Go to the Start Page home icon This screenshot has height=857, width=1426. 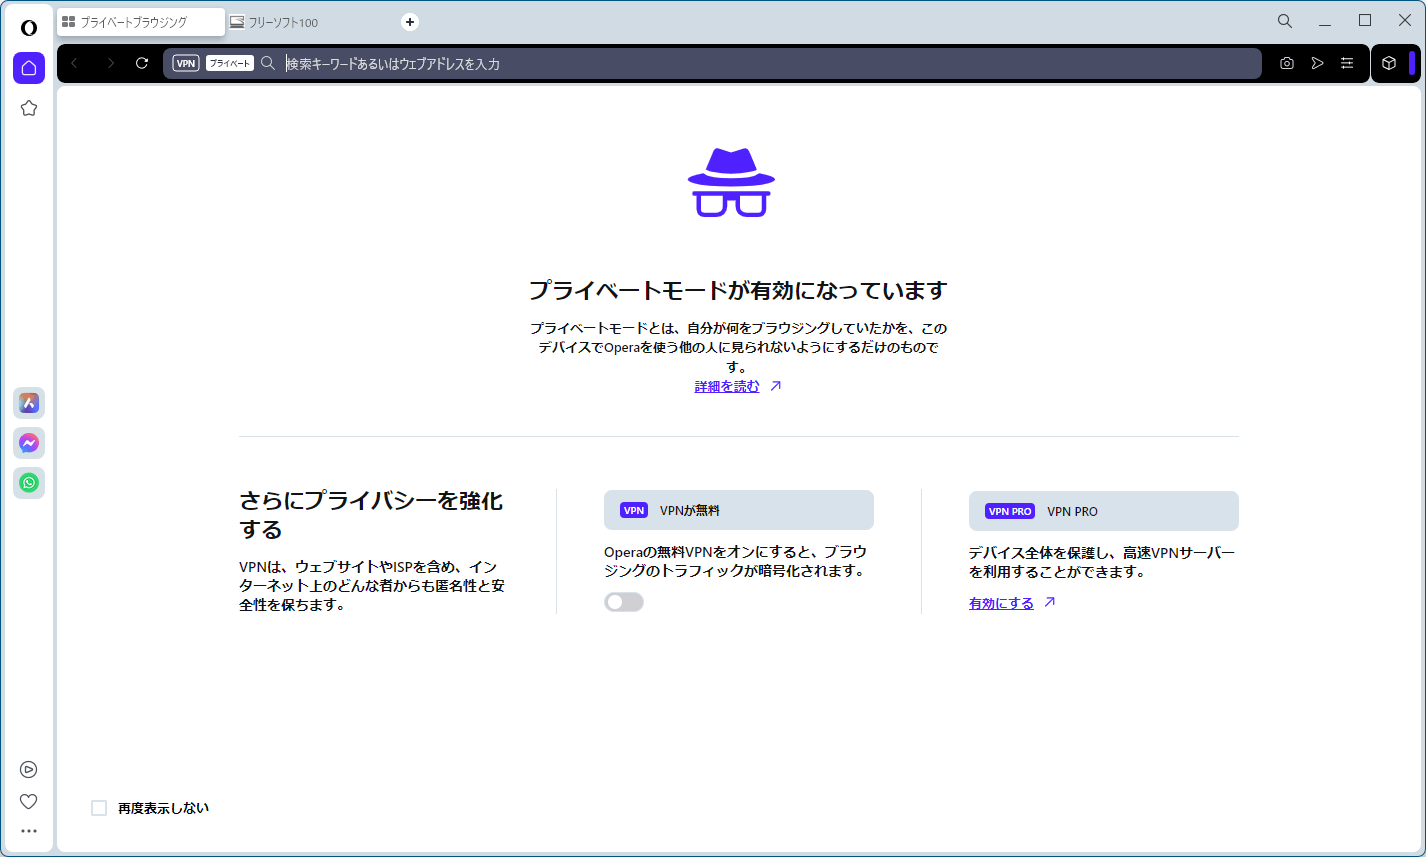coord(29,68)
